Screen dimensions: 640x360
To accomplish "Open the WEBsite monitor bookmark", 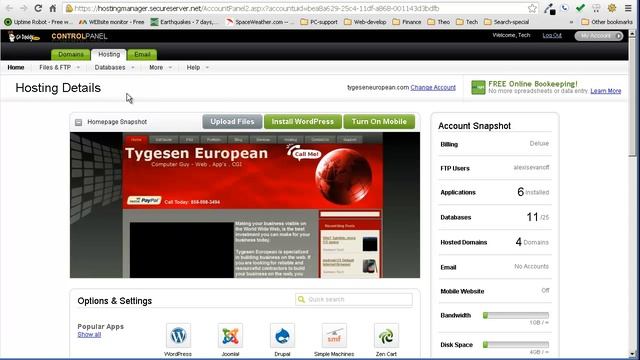I will click(111, 22).
